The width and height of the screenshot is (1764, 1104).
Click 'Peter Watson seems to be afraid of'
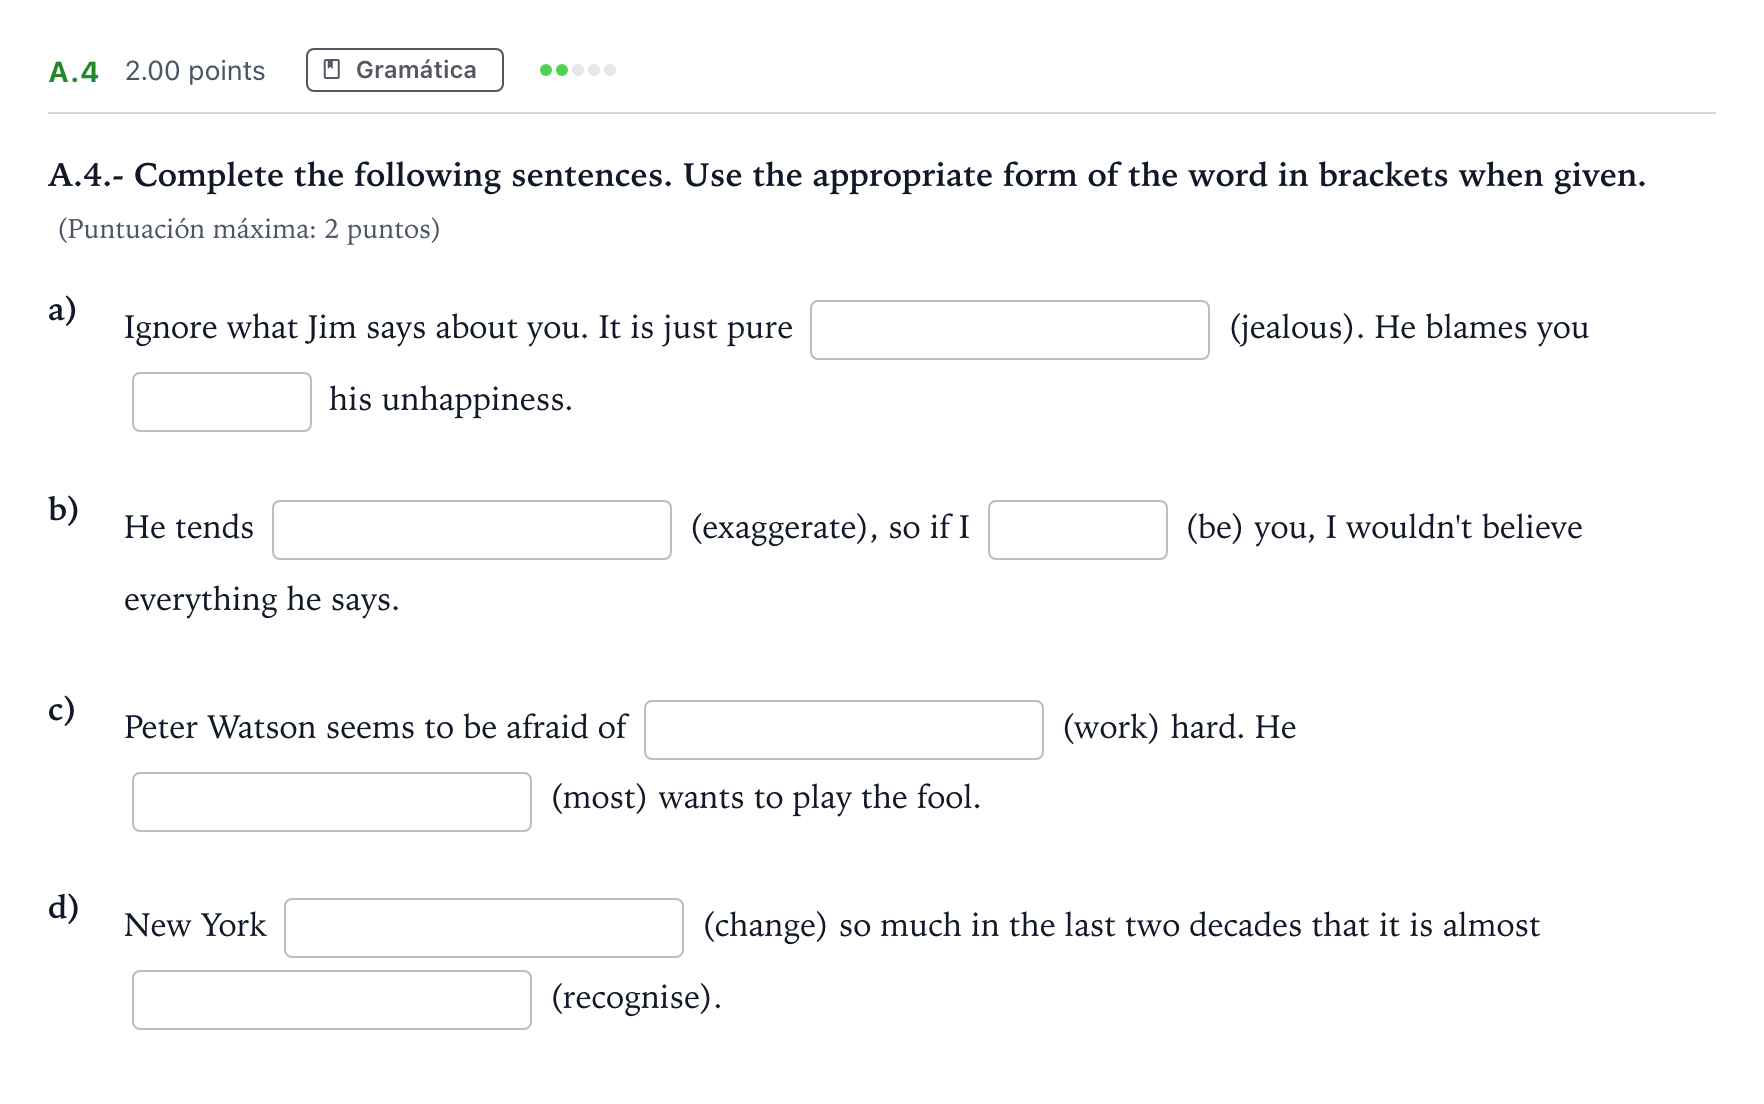[375, 727]
